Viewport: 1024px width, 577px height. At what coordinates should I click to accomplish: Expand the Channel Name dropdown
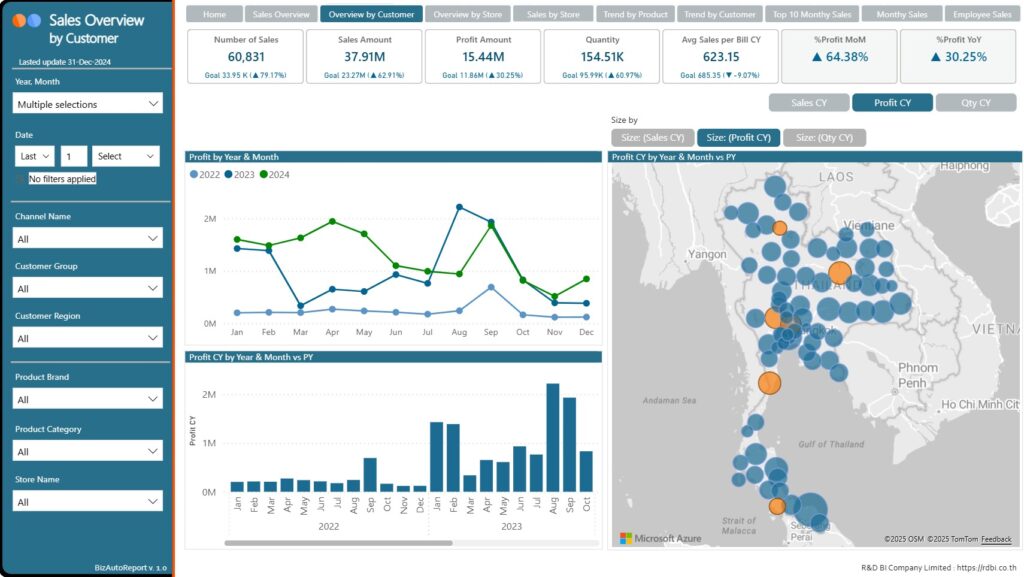click(x=88, y=239)
